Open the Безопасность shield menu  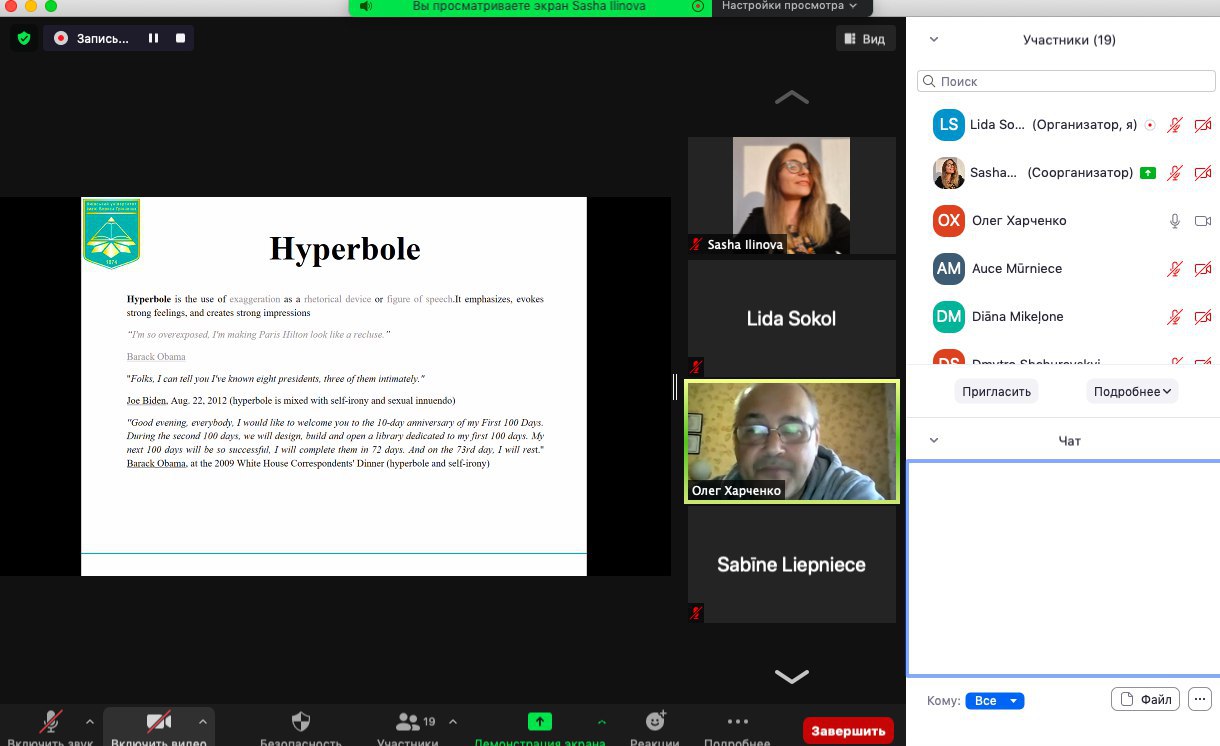pyautogui.click(x=301, y=728)
